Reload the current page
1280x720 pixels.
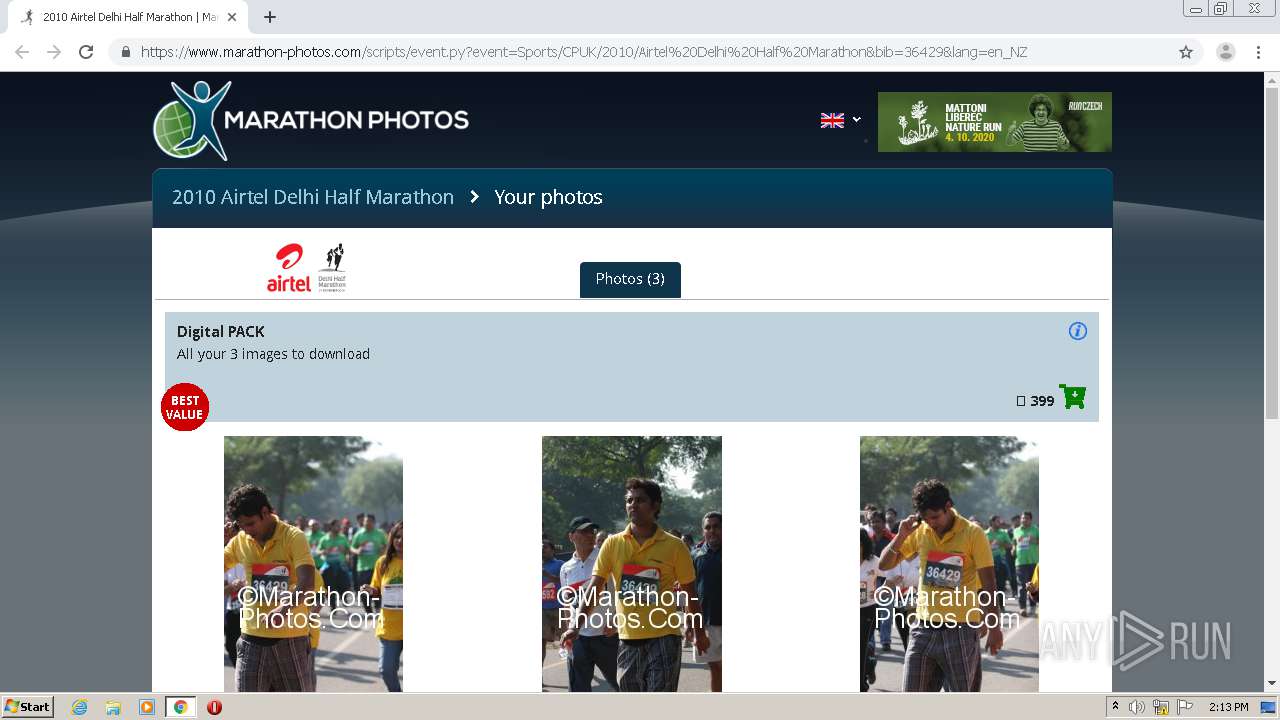click(86, 52)
